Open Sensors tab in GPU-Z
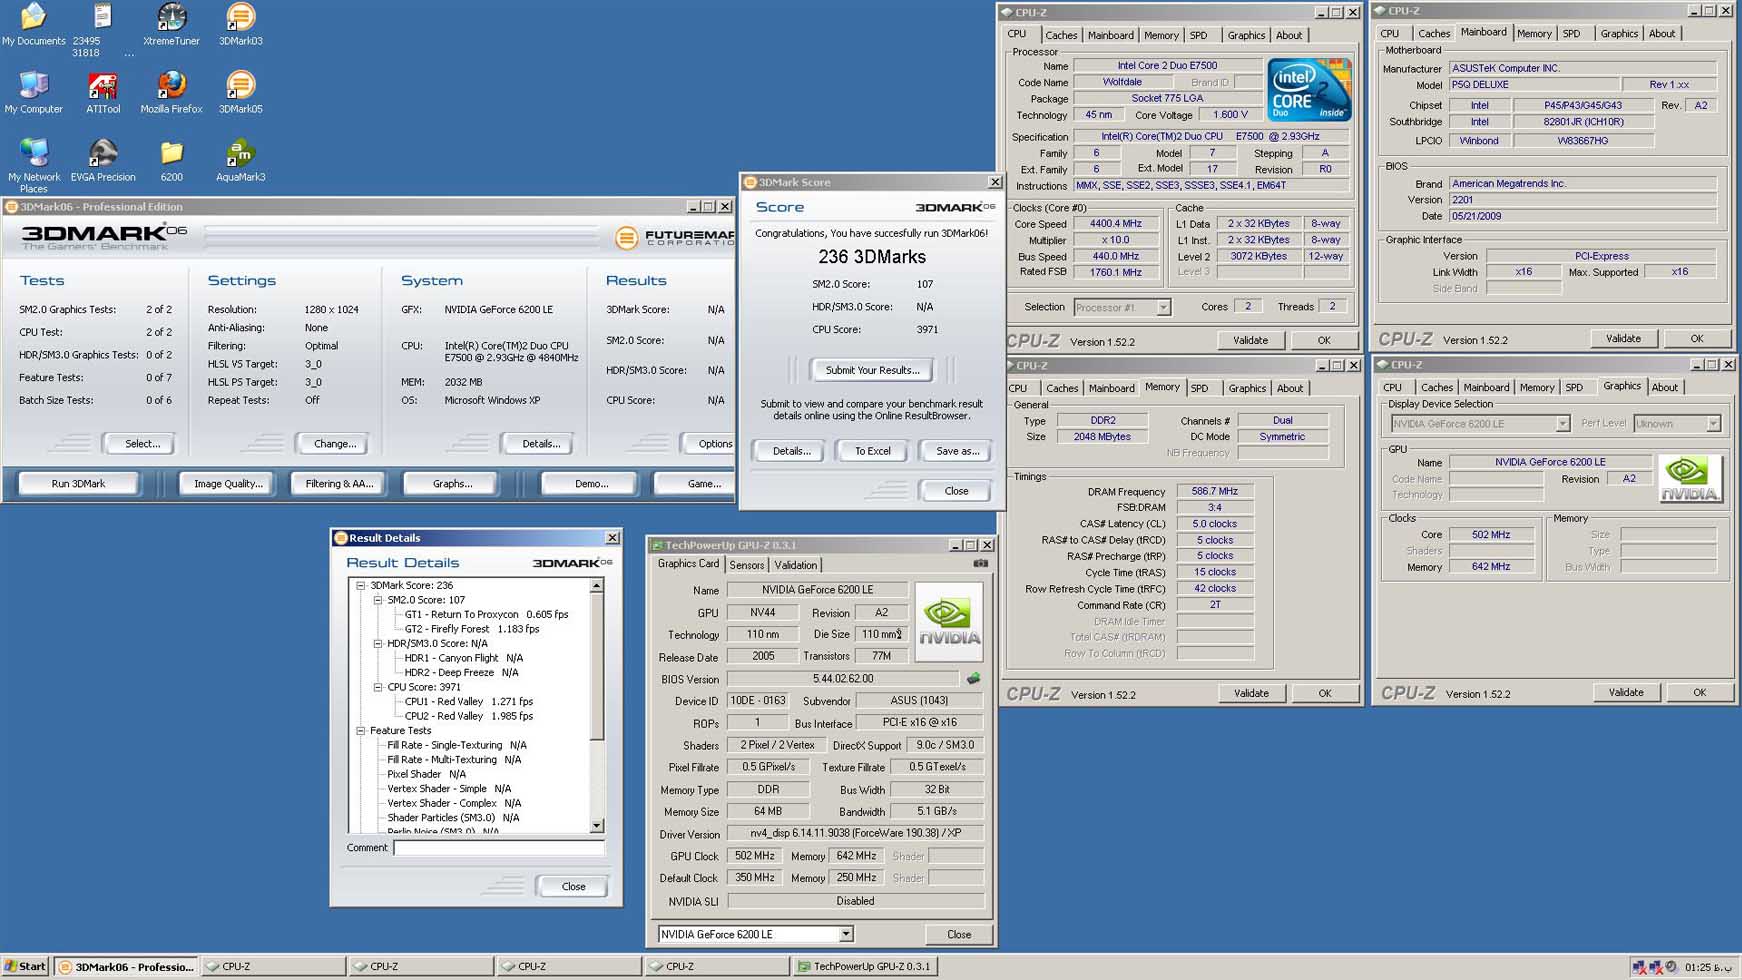1742x980 pixels. pos(747,565)
